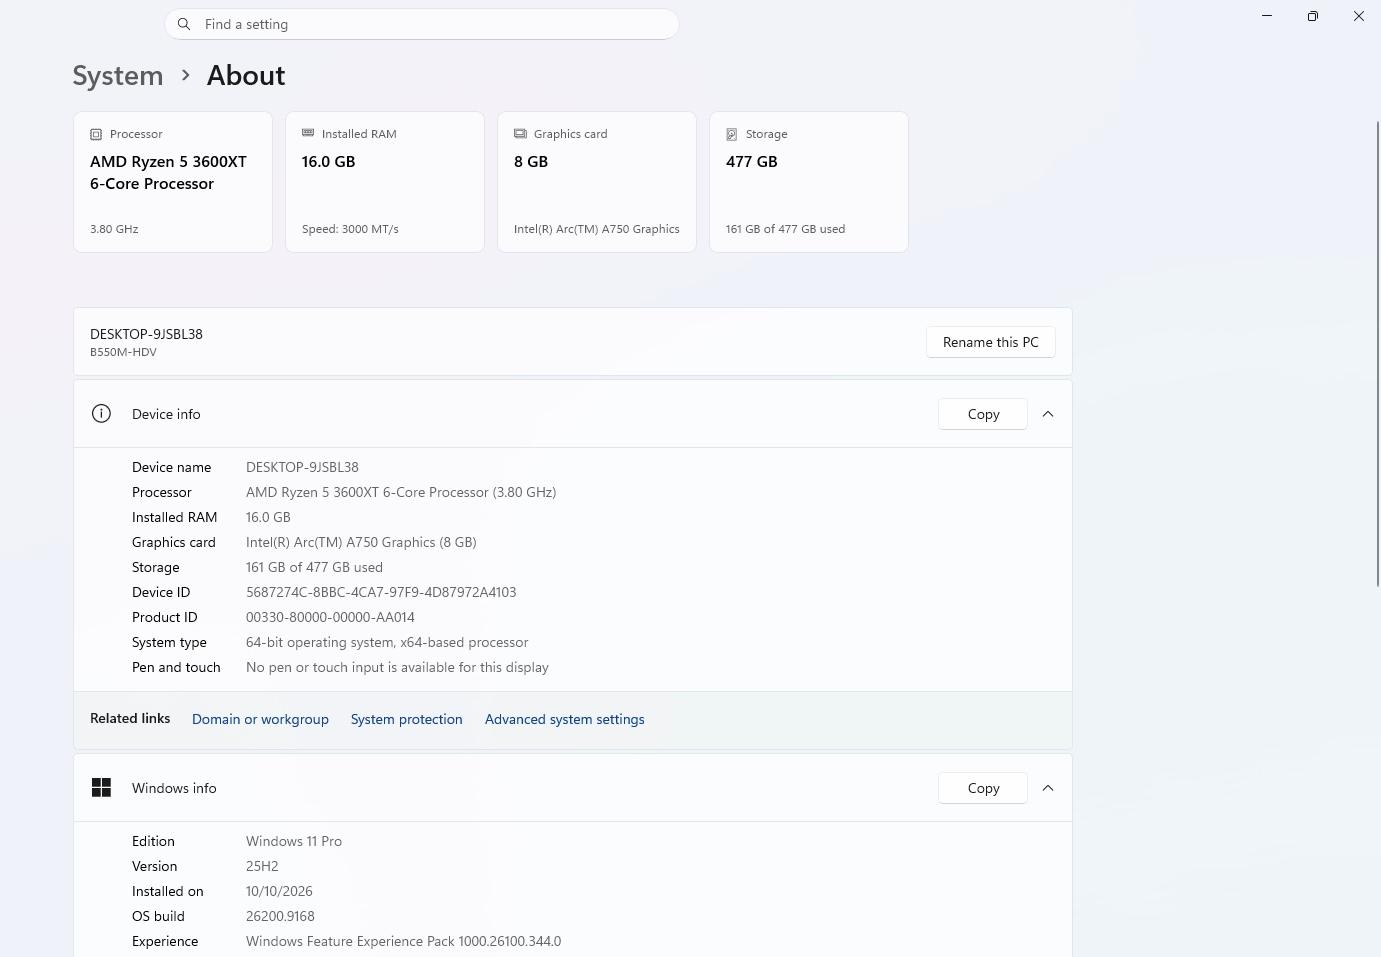
Task: Click the Device info circle icon
Action: [x=101, y=414]
